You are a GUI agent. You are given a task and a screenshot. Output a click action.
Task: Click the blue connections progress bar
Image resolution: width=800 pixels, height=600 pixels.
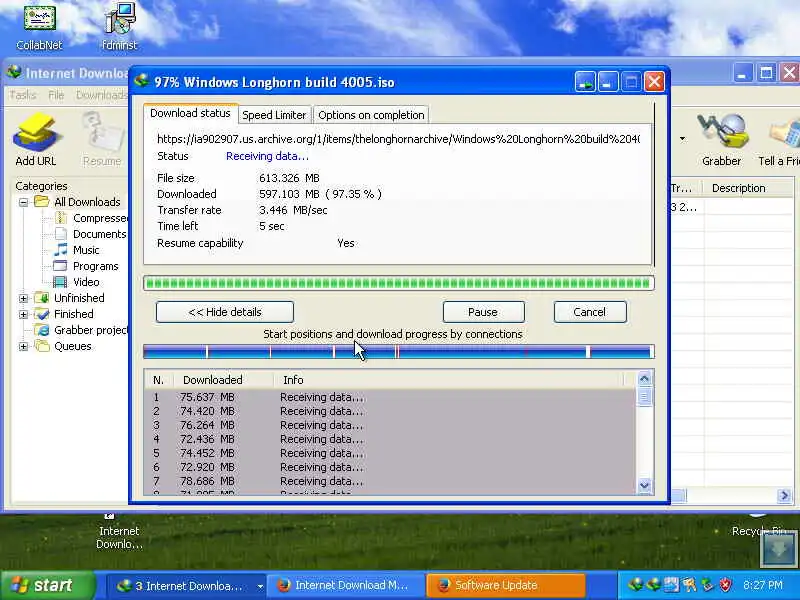coord(398,352)
